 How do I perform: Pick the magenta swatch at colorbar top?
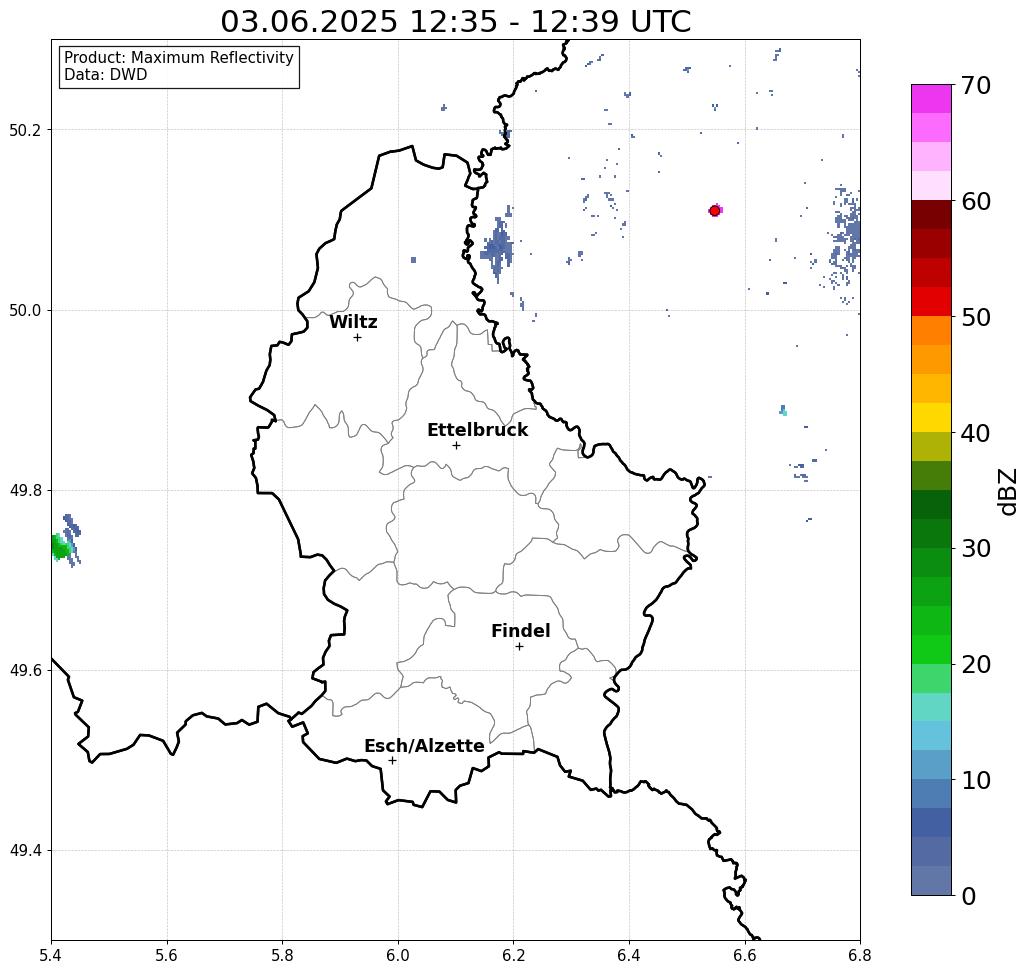(931, 99)
